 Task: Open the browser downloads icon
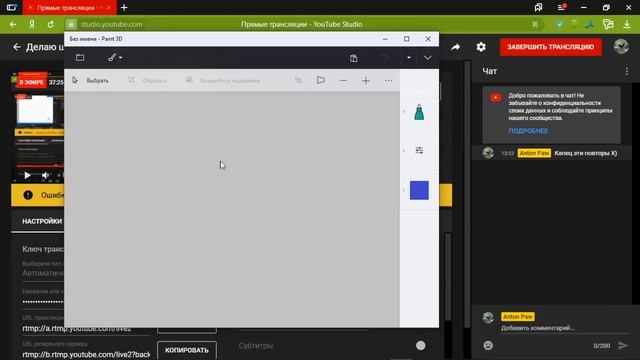[x=627, y=24]
